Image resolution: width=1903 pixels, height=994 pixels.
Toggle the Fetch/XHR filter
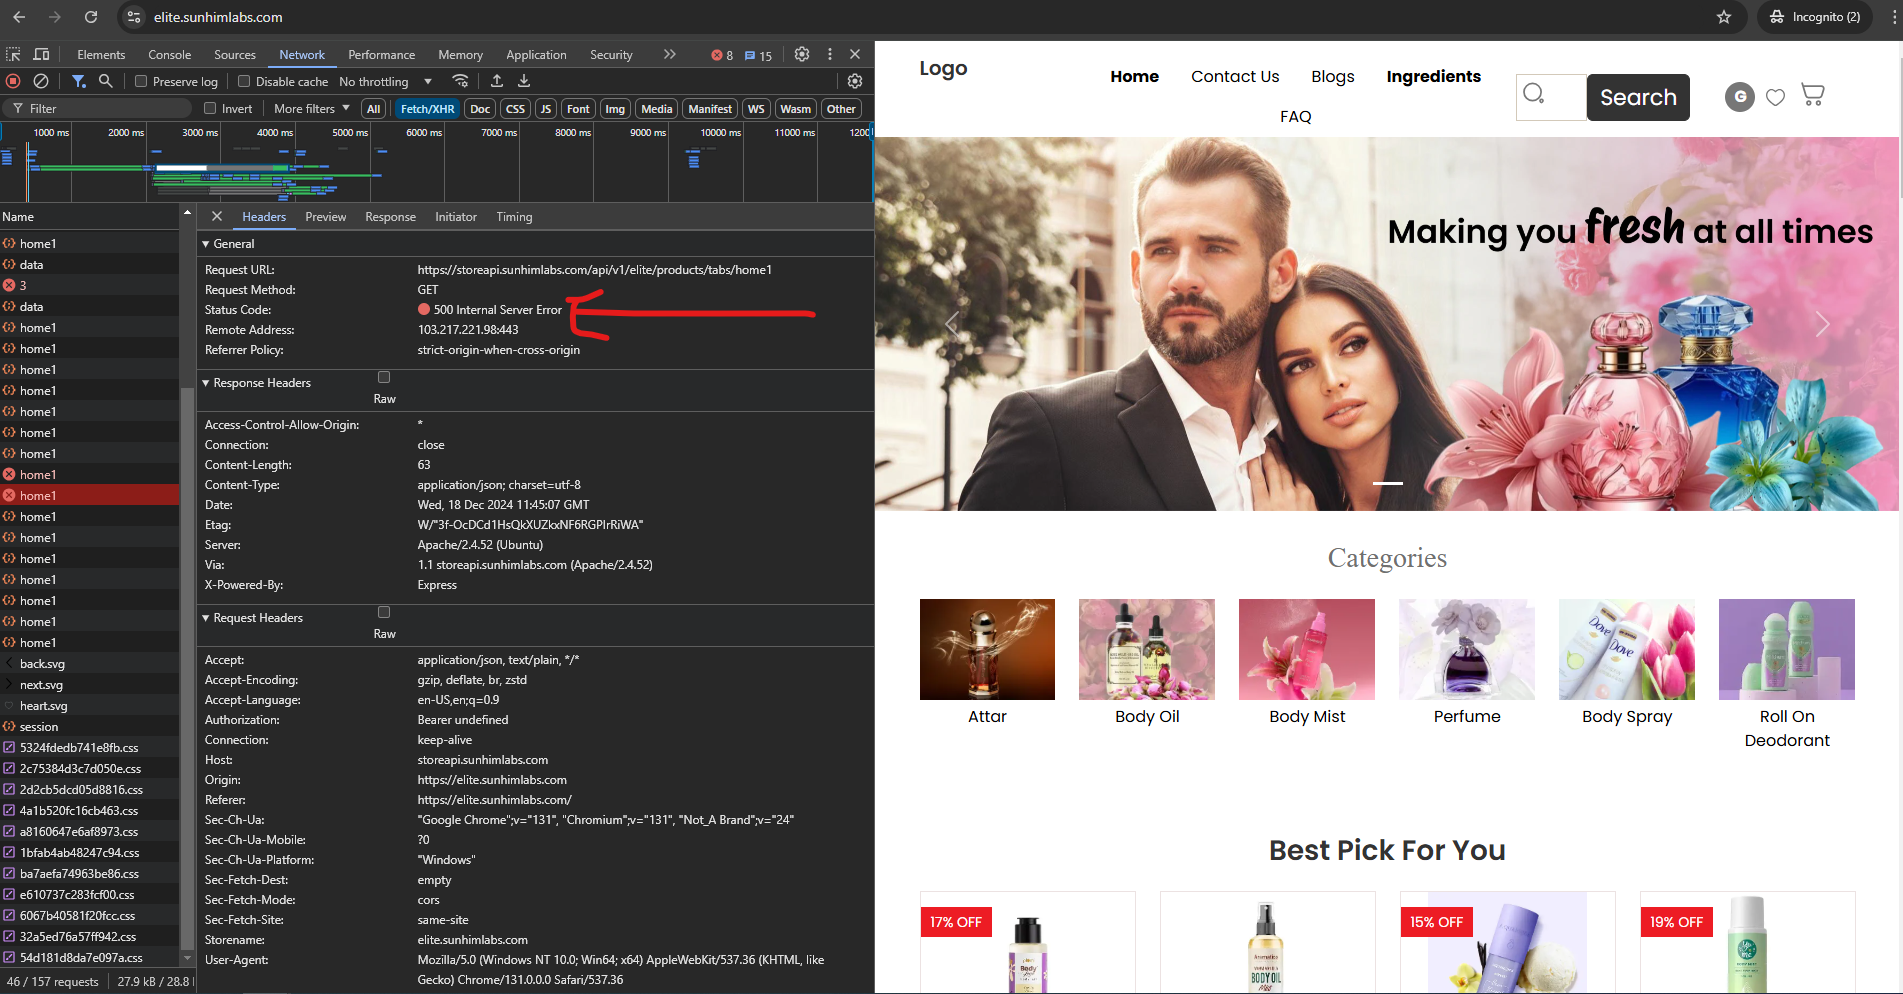427,109
